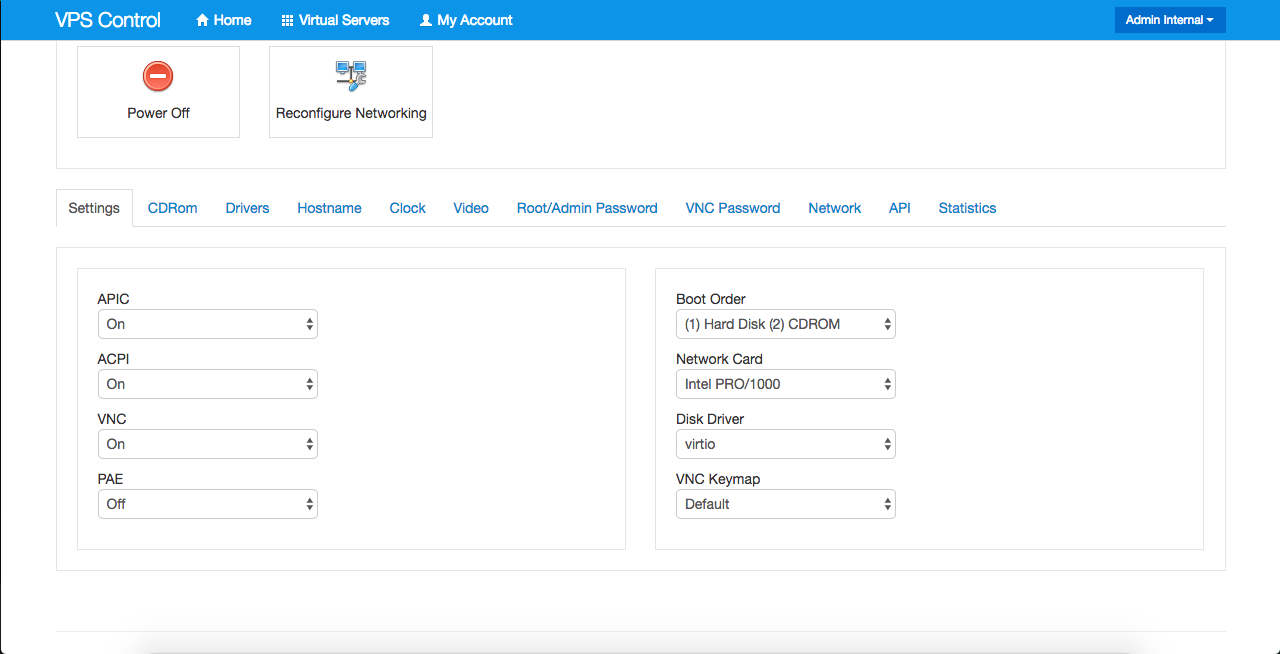This screenshot has height=654, width=1280.
Task: Click the My Account user icon
Action: tap(426, 20)
